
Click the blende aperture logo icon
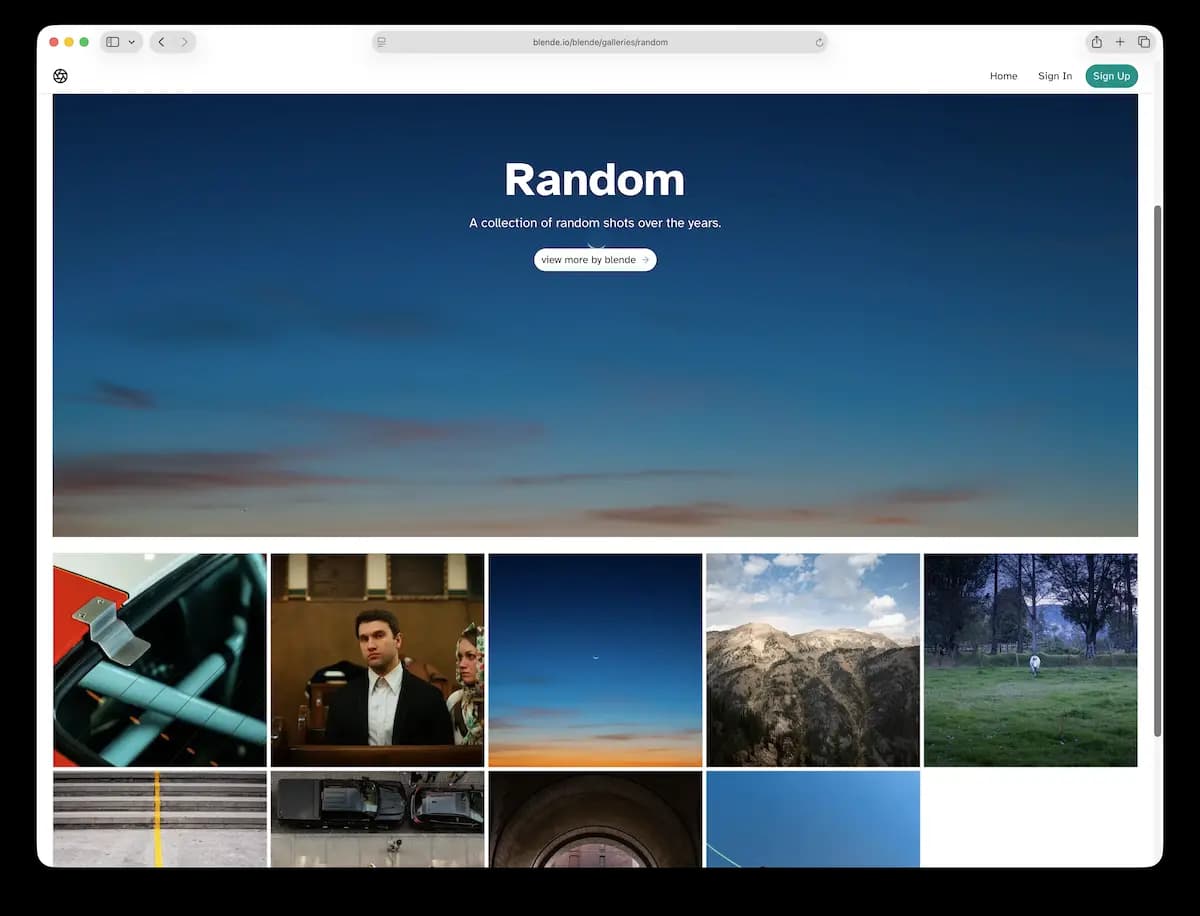tap(60, 76)
